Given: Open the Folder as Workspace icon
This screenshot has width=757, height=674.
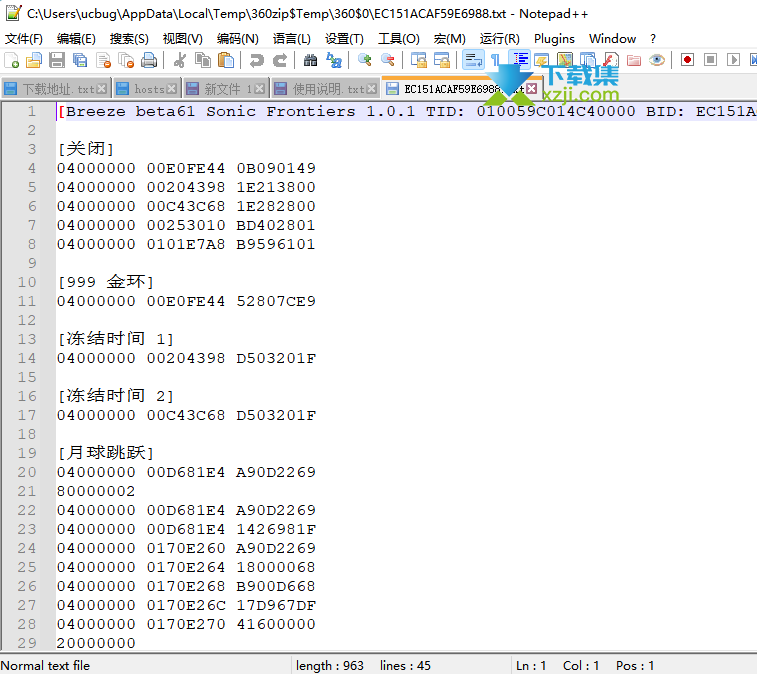Looking at the screenshot, I should 634,60.
